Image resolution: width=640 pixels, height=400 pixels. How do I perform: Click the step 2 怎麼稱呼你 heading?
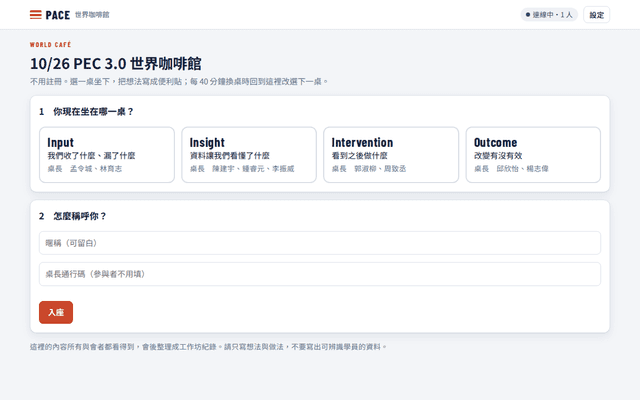pos(73,216)
